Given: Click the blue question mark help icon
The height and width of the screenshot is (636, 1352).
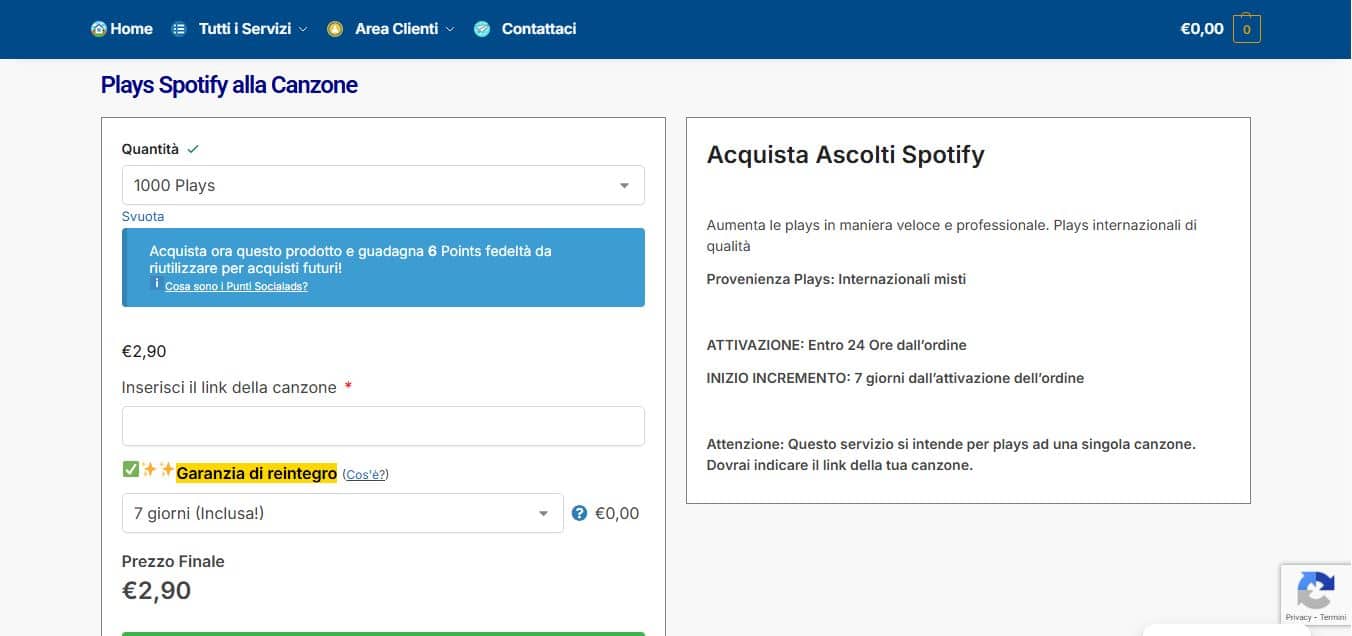Looking at the screenshot, I should 579,513.
